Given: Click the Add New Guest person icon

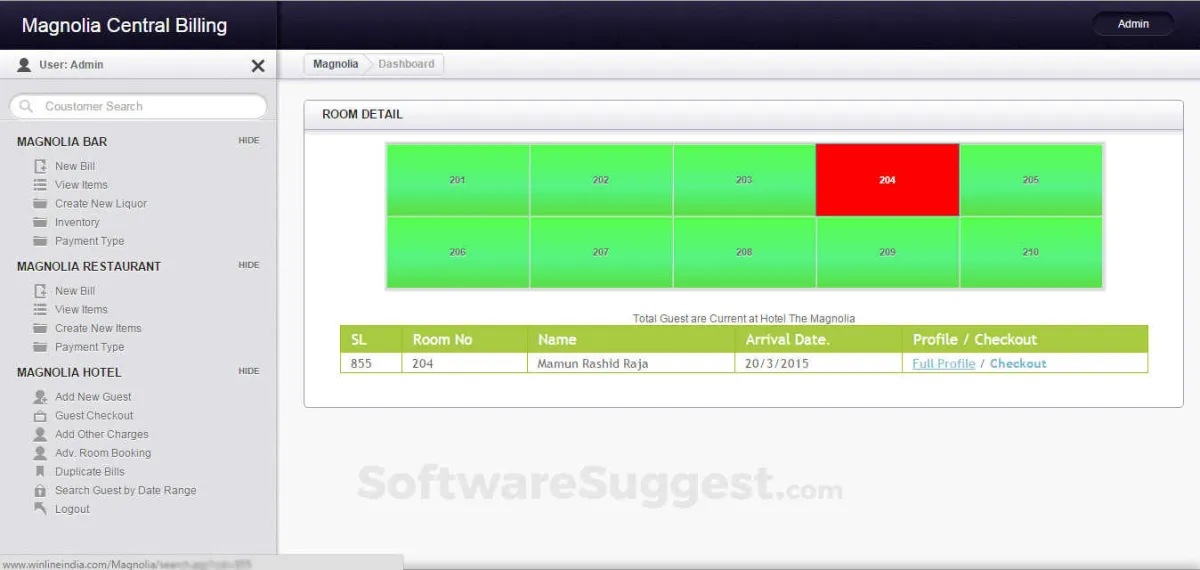Looking at the screenshot, I should (x=40, y=397).
